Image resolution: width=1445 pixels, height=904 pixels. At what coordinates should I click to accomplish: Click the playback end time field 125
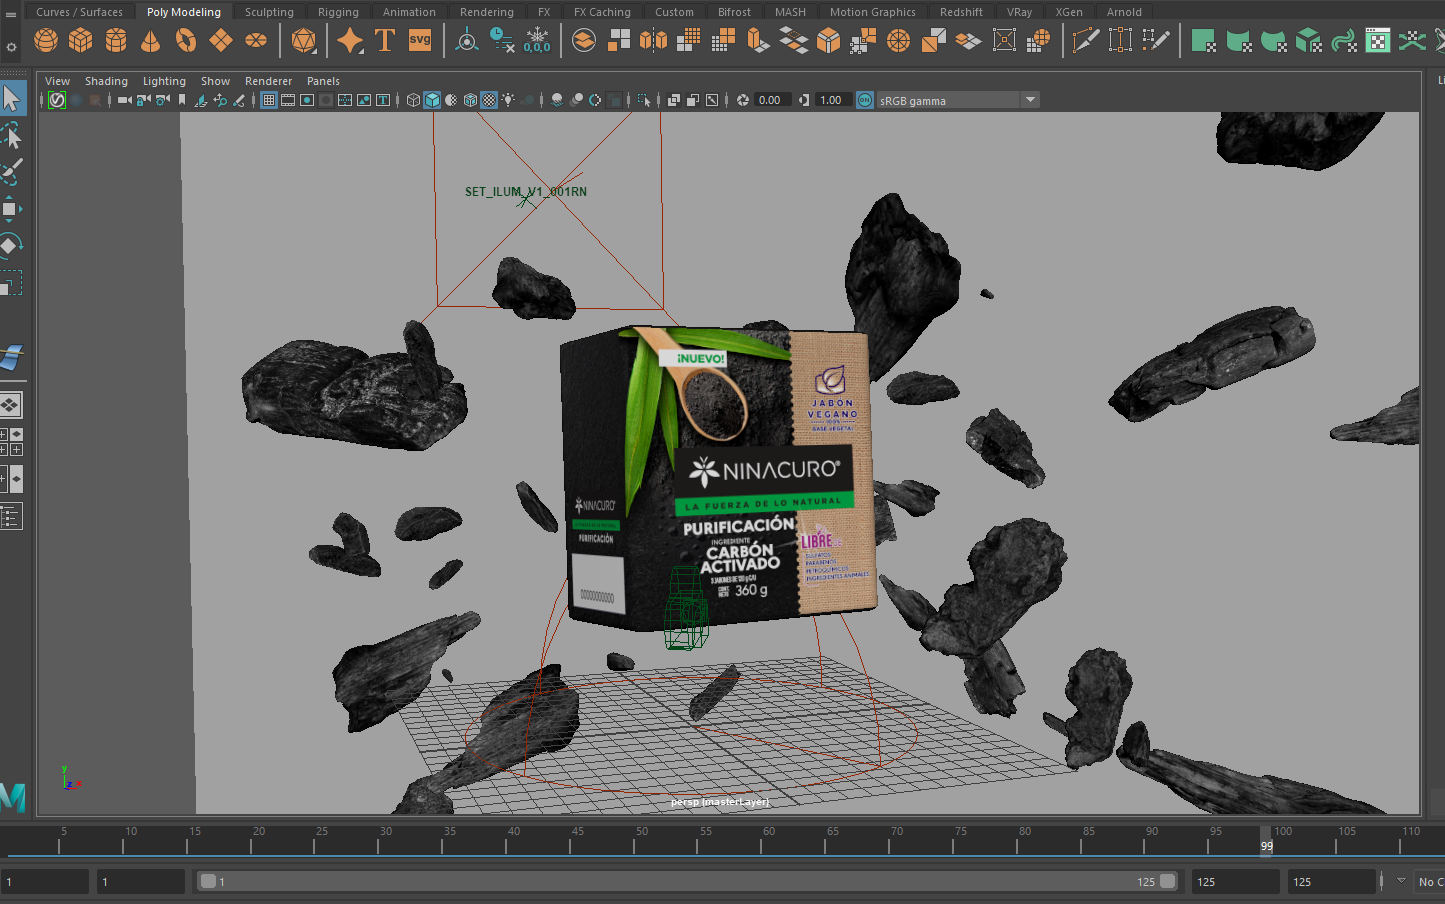click(1235, 881)
